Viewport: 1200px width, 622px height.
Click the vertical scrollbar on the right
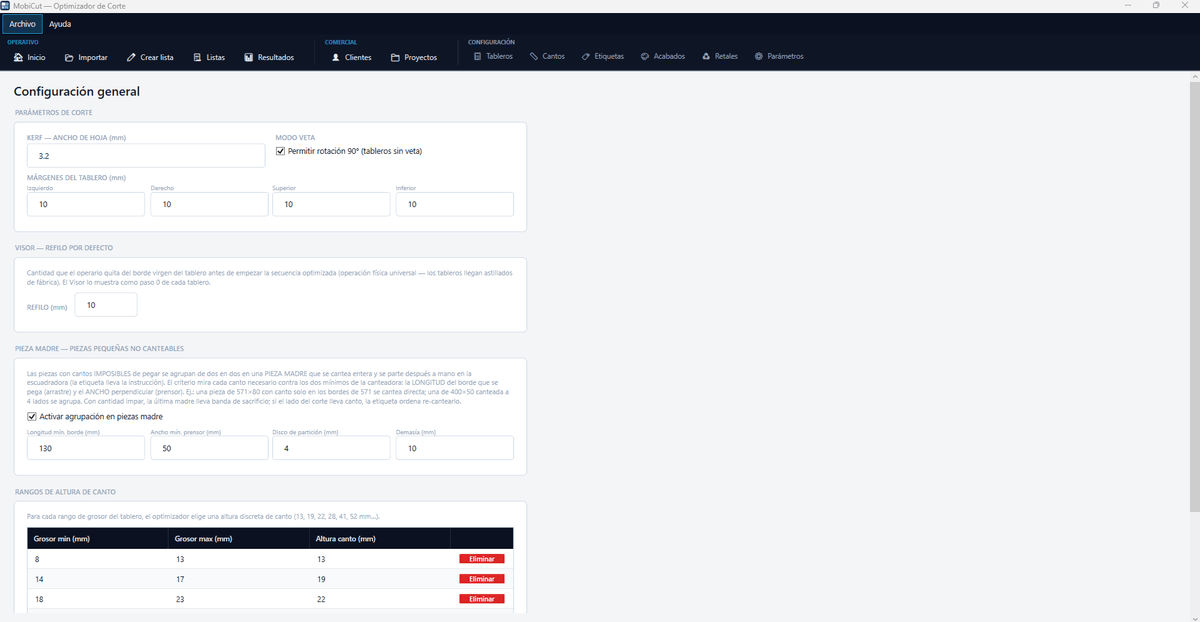[x=1194, y=300]
